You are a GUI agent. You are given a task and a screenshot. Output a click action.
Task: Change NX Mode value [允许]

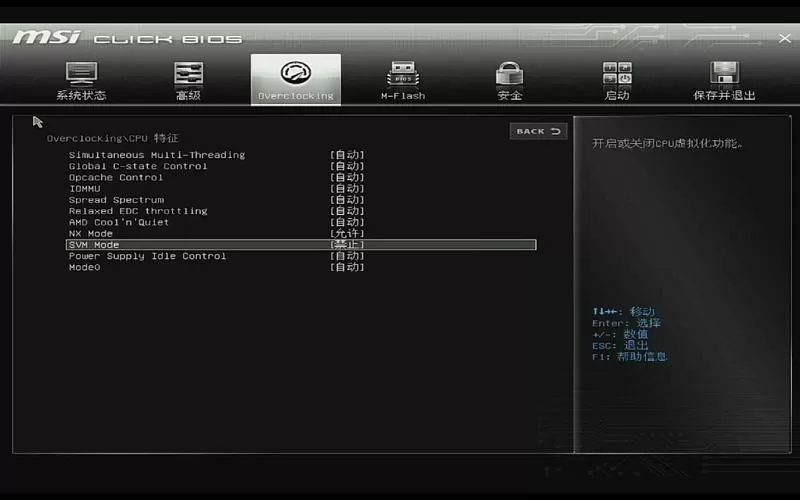pyautogui.click(x=347, y=233)
